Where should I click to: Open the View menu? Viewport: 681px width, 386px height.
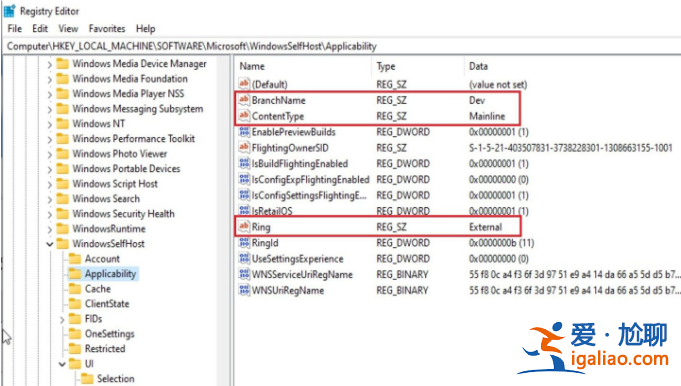pos(68,29)
